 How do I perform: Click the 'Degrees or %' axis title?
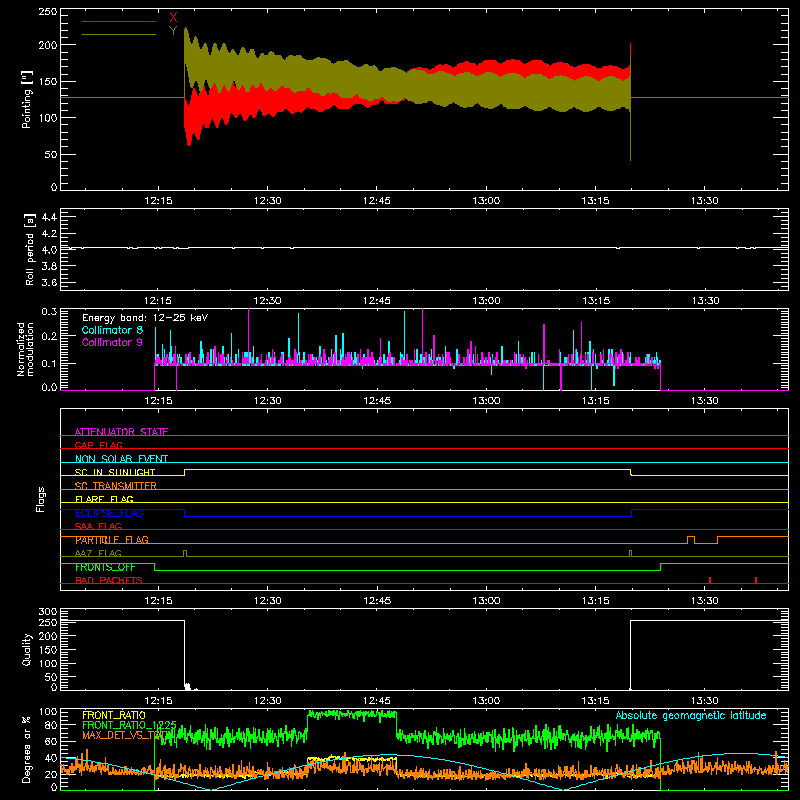coord(27,749)
